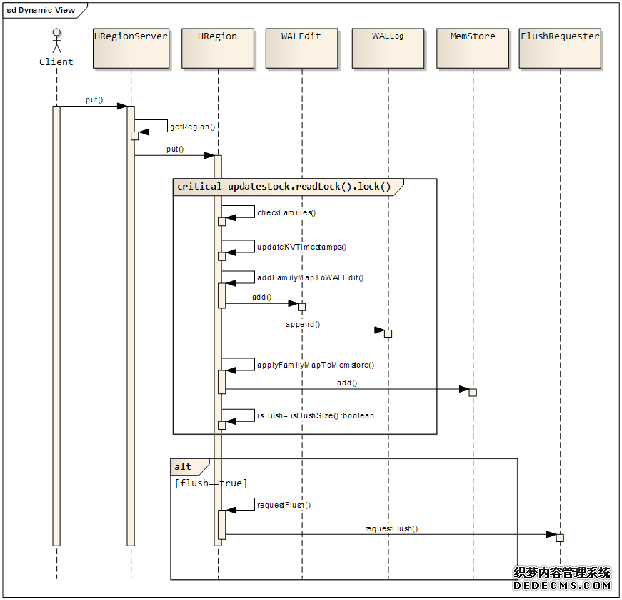The width and height of the screenshot is (622, 600).
Task: Select the [flush==true] guard condition
Action: [x=208, y=483]
